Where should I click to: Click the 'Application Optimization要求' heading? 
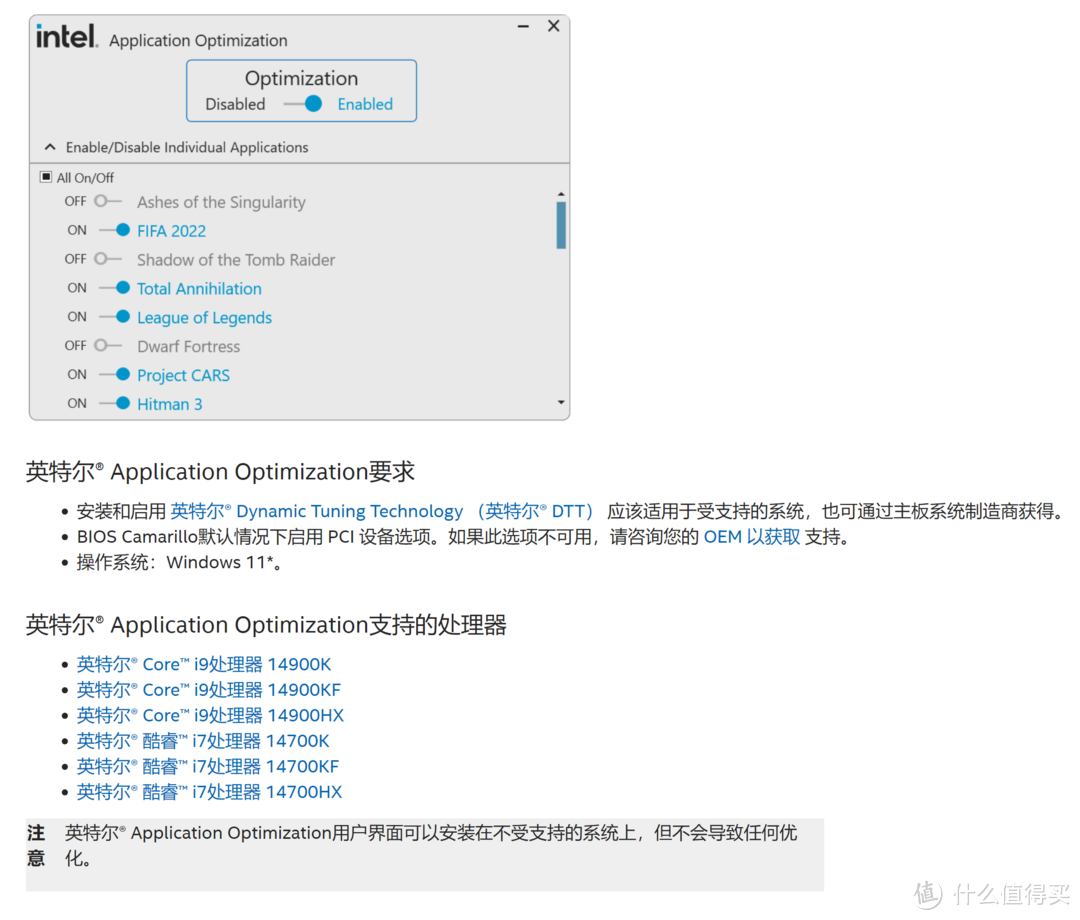click(x=220, y=472)
